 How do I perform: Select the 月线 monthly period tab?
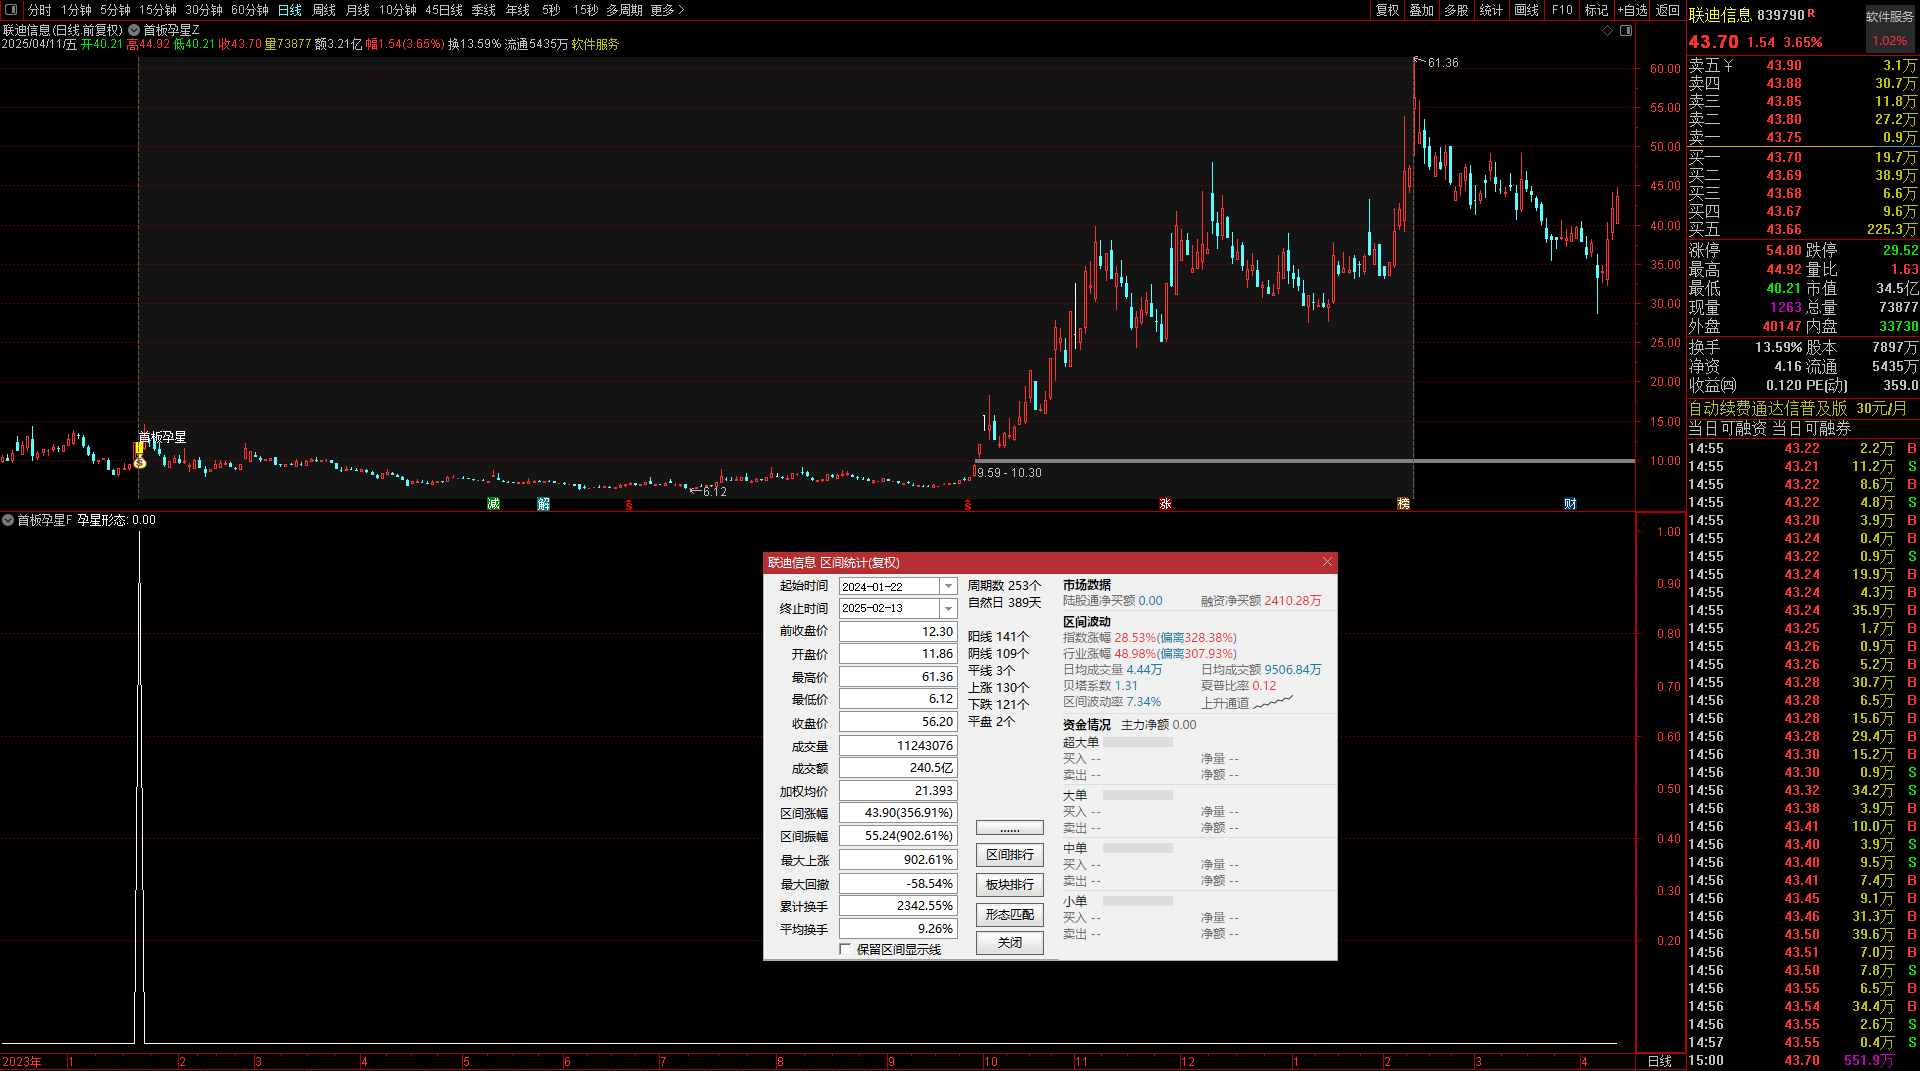coord(358,10)
